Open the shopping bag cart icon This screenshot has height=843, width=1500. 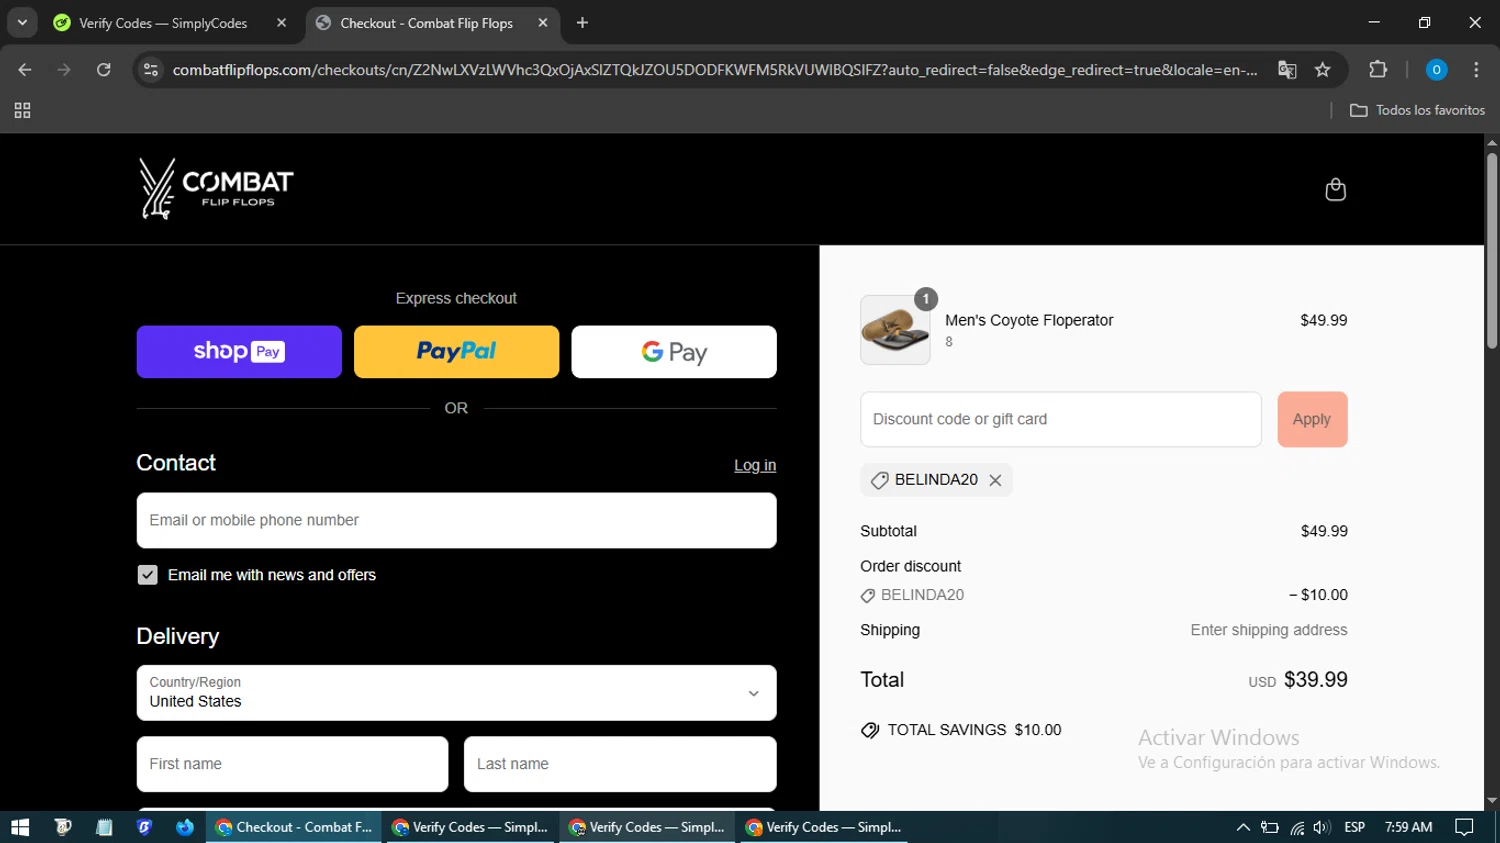(x=1335, y=189)
